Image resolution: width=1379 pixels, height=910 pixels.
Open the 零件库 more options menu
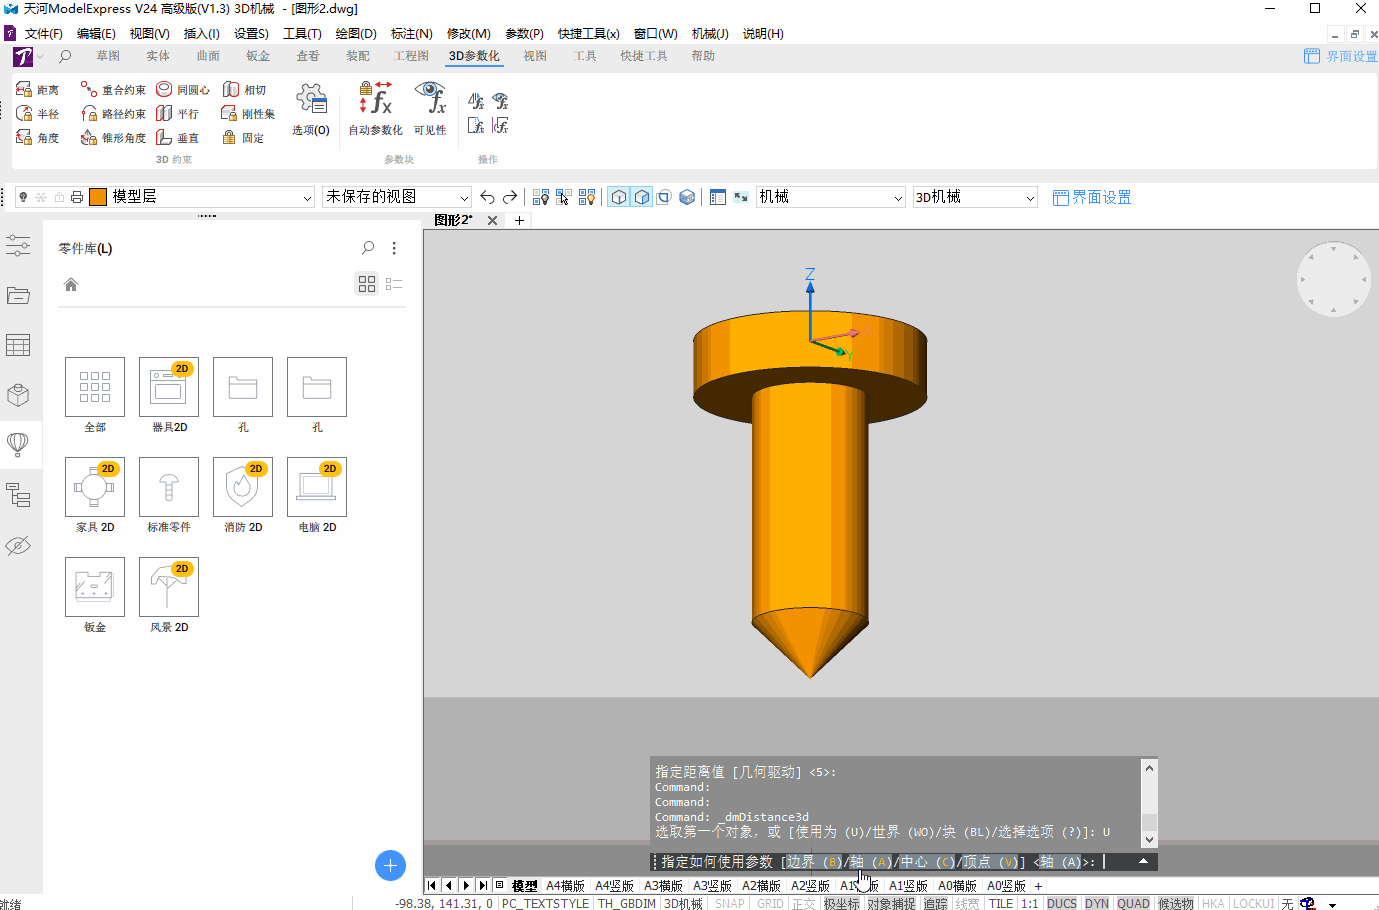tap(394, 248)
